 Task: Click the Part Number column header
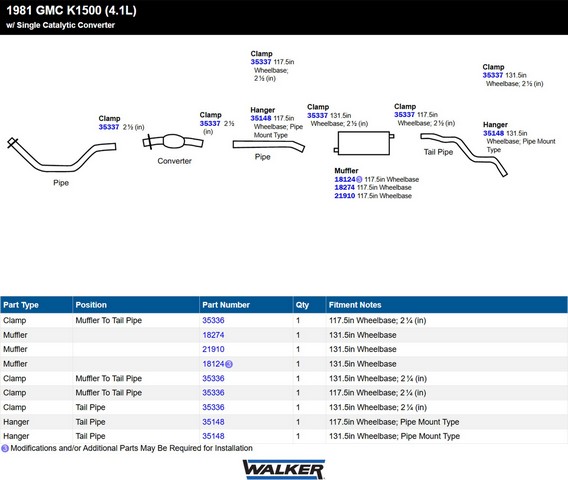(x=246, y=305)
